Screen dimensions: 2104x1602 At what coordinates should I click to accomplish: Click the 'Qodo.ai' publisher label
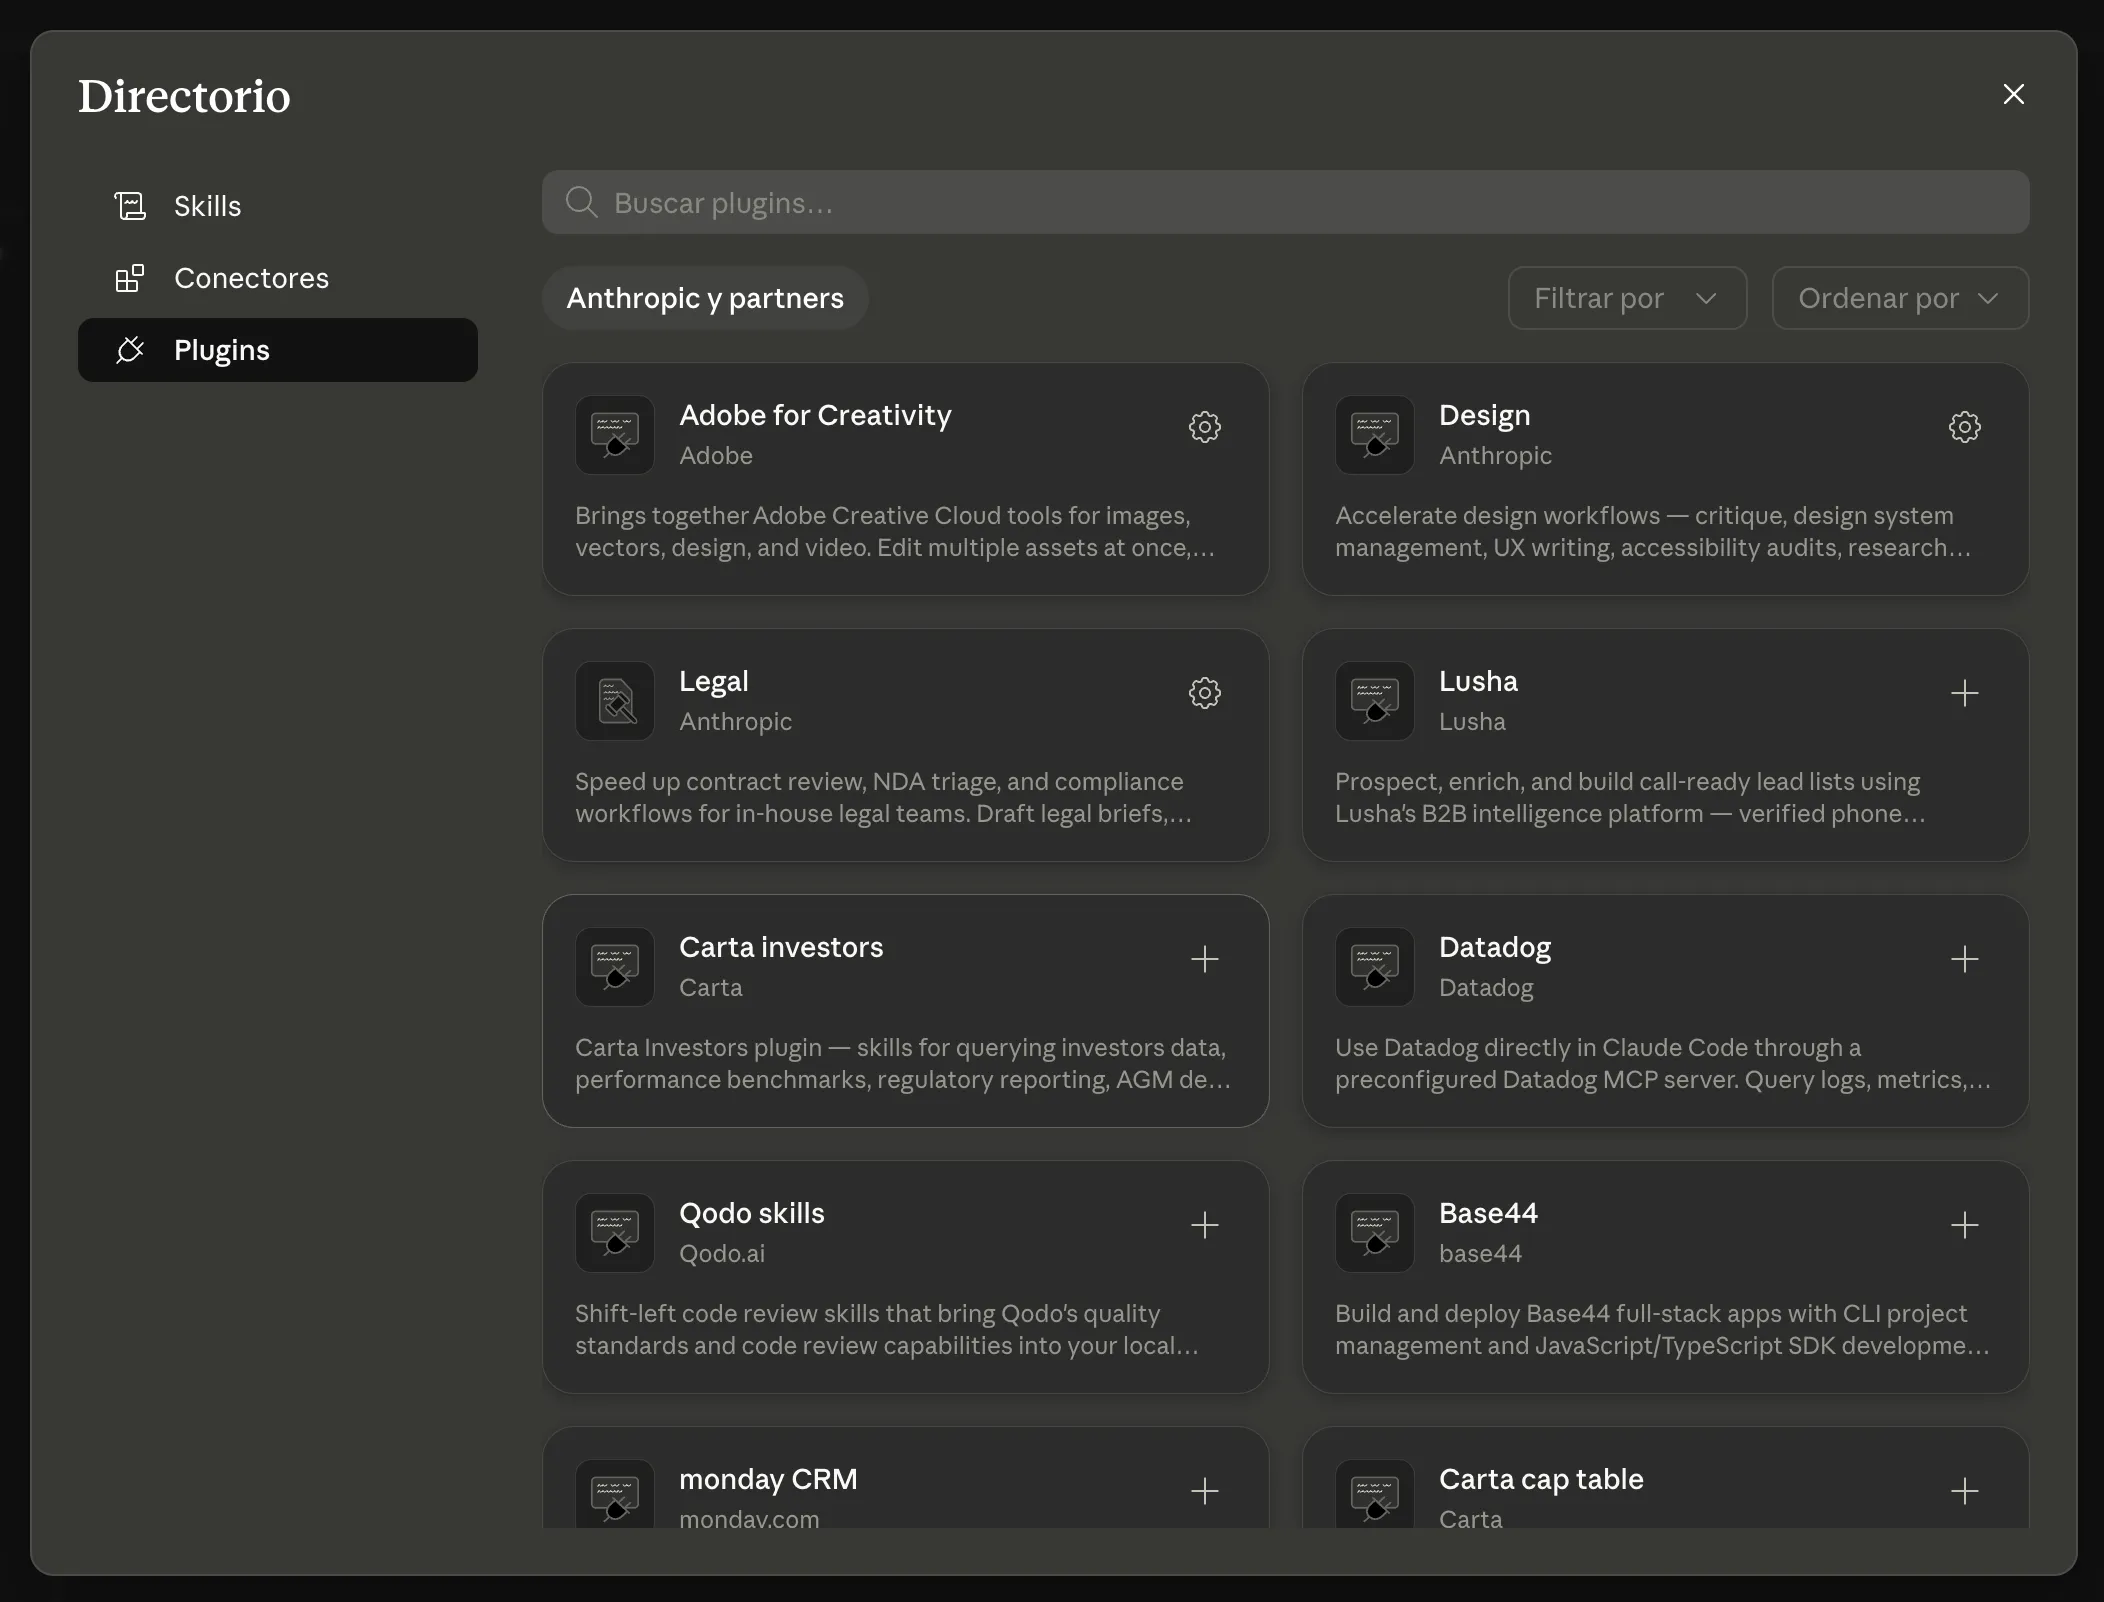point(722,1253)
